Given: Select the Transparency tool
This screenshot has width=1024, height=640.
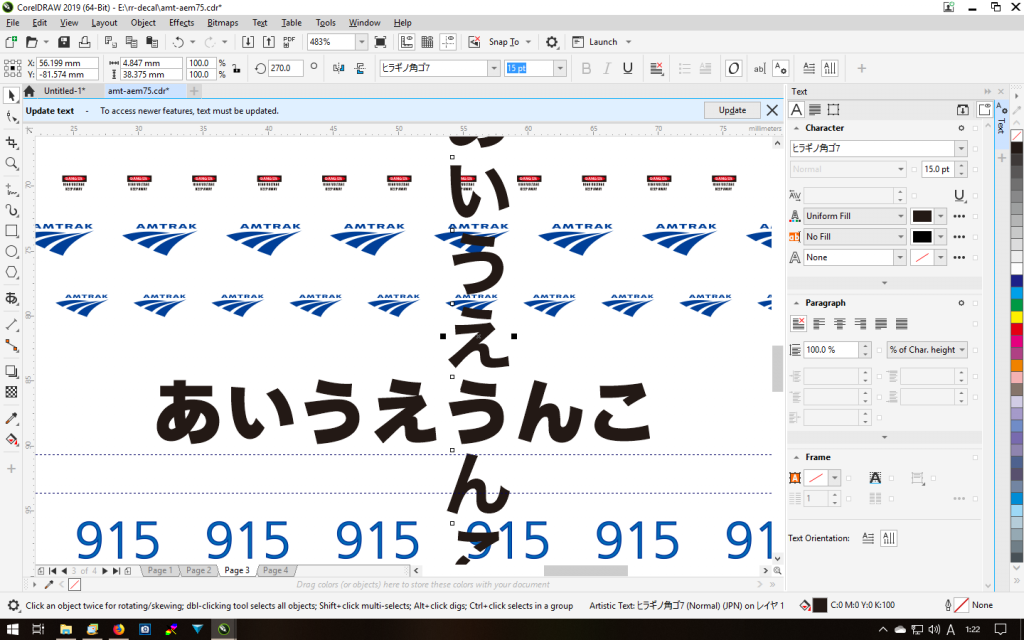Looking at the screenshot, I should (x=11, y=392).
